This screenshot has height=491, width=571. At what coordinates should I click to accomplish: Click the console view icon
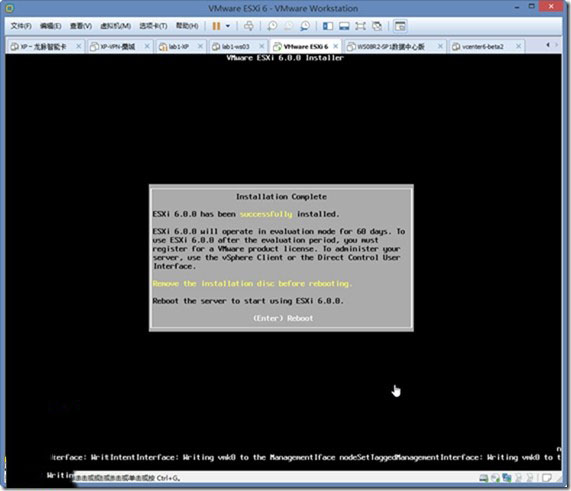(400, 26)
